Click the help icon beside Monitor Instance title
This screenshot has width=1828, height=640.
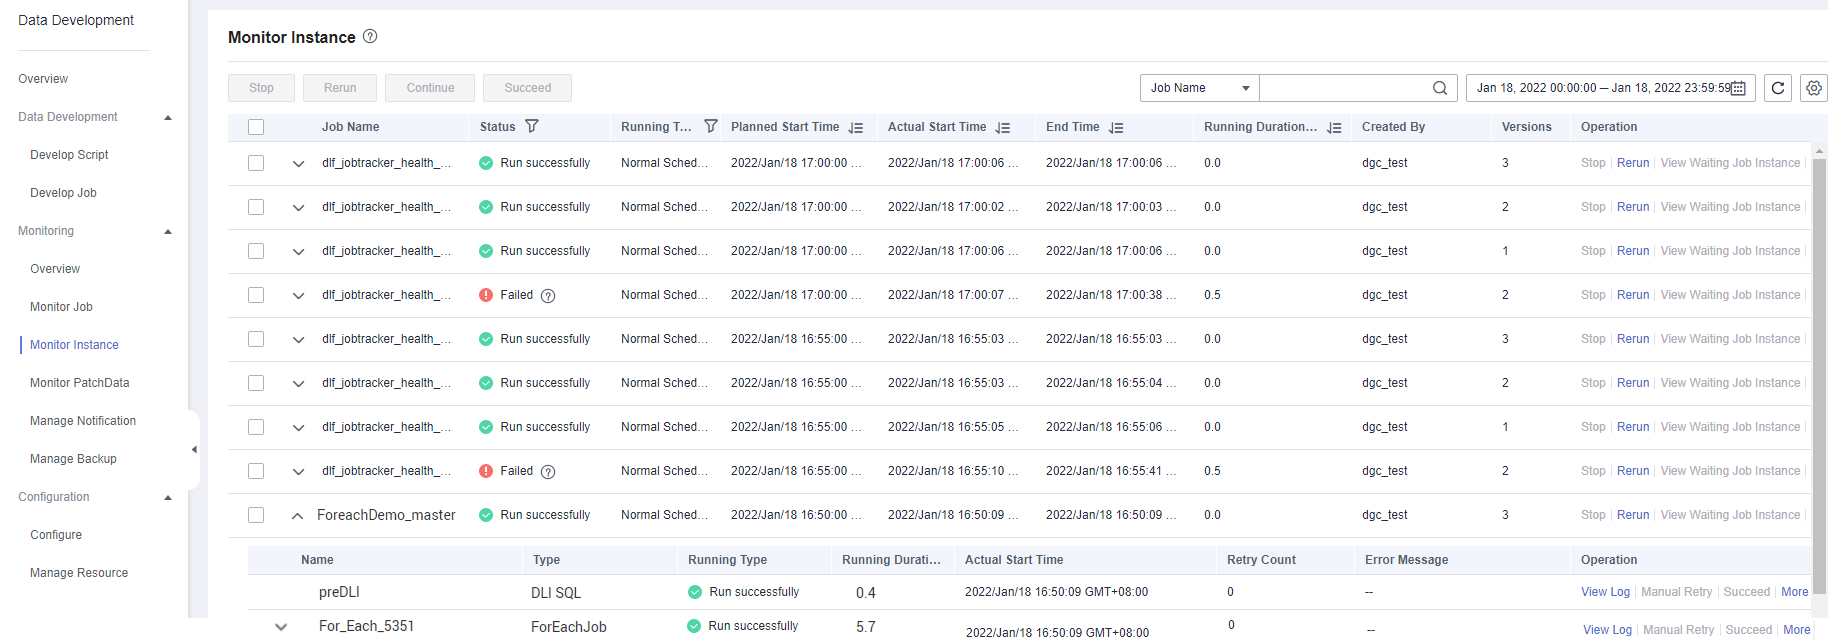tap(370, 37)
